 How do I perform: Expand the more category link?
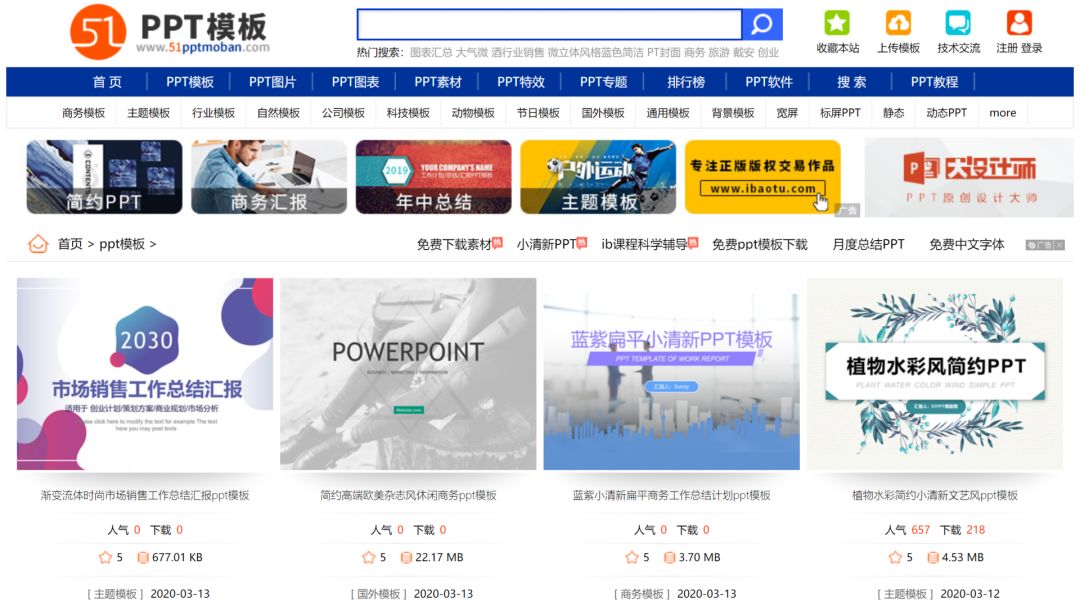pyautogui.click(x=1002, y=113)
